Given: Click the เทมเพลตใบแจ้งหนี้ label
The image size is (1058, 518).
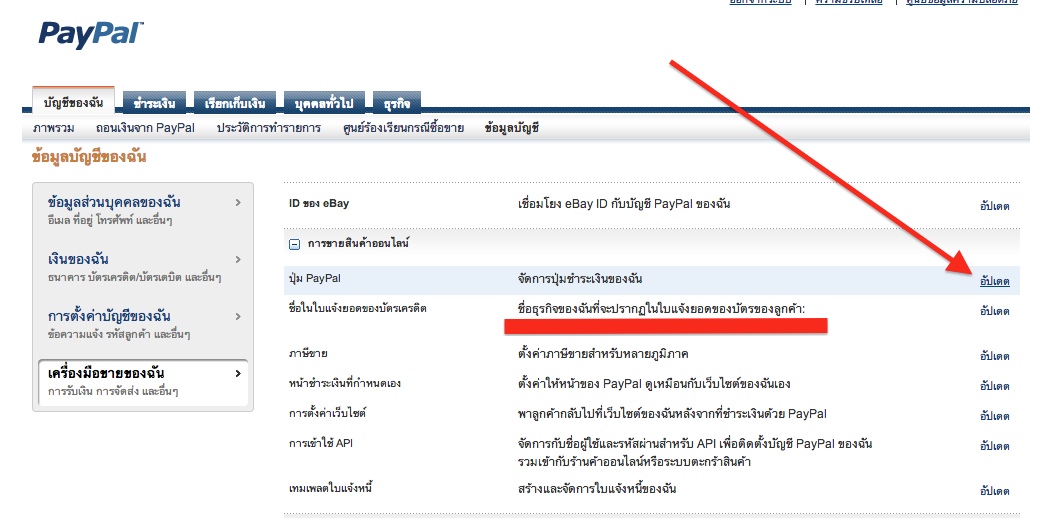Looking at the screenshot, I should [x=330, y=488].
